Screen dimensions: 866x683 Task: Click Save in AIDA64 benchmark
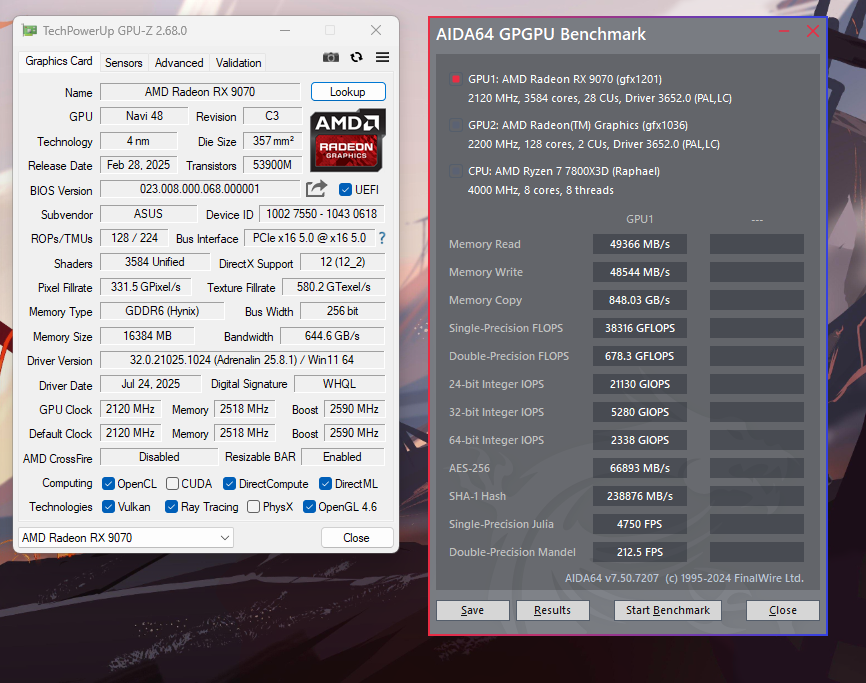tap(472, 610)
